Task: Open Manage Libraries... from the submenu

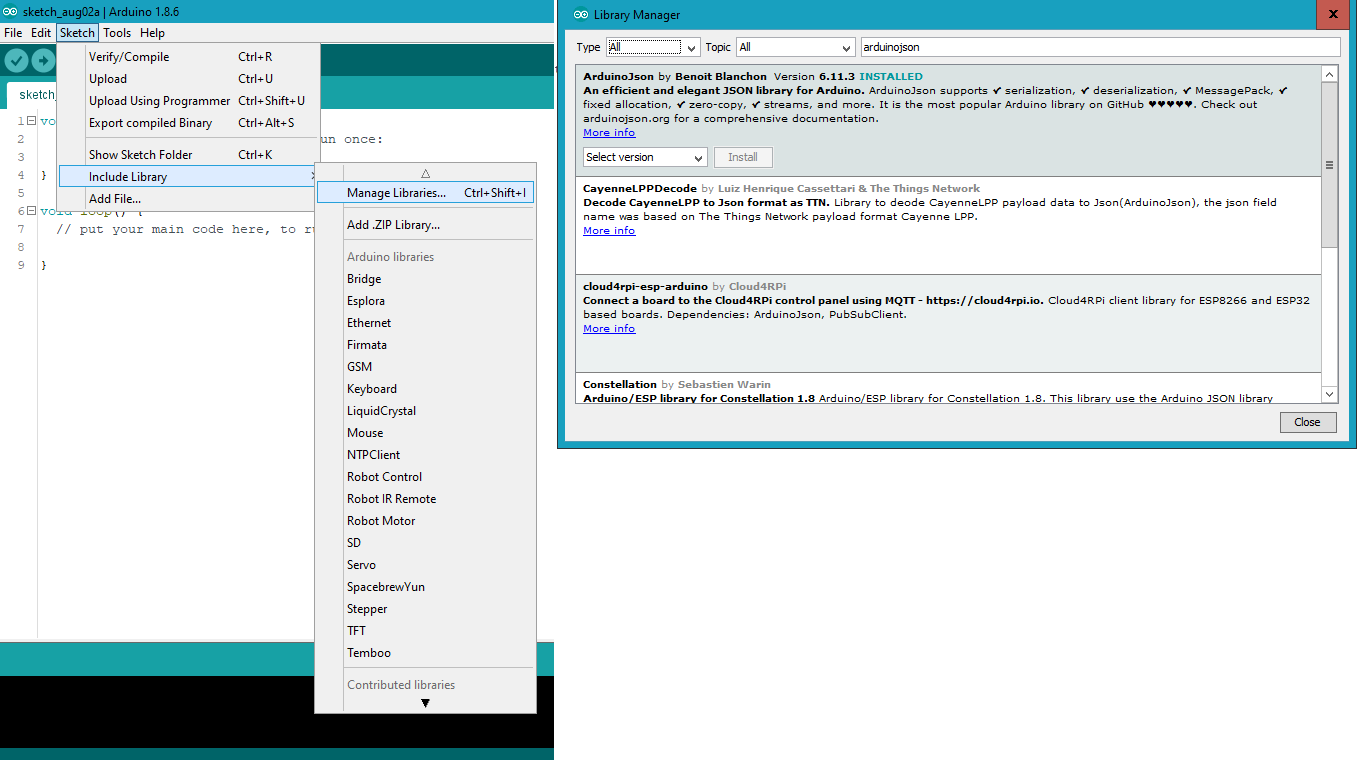Action: [425, 193]
